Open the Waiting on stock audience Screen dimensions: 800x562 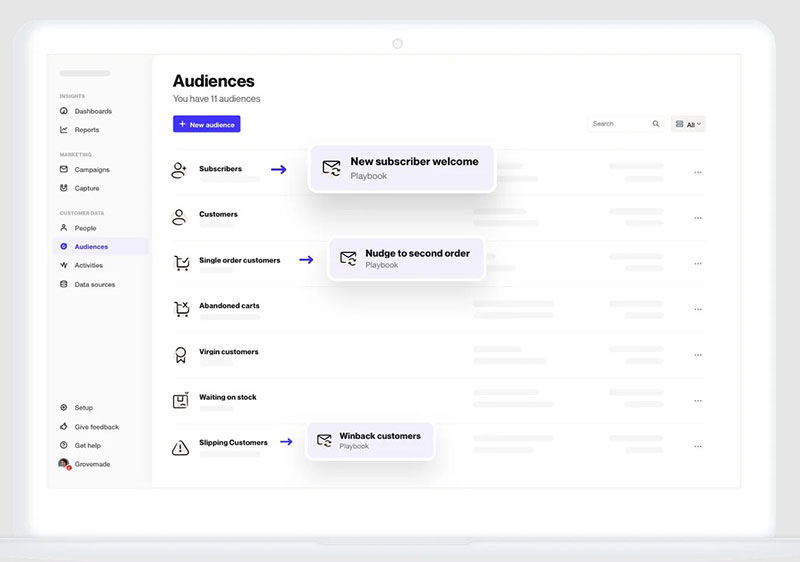[x=228, y=397]
